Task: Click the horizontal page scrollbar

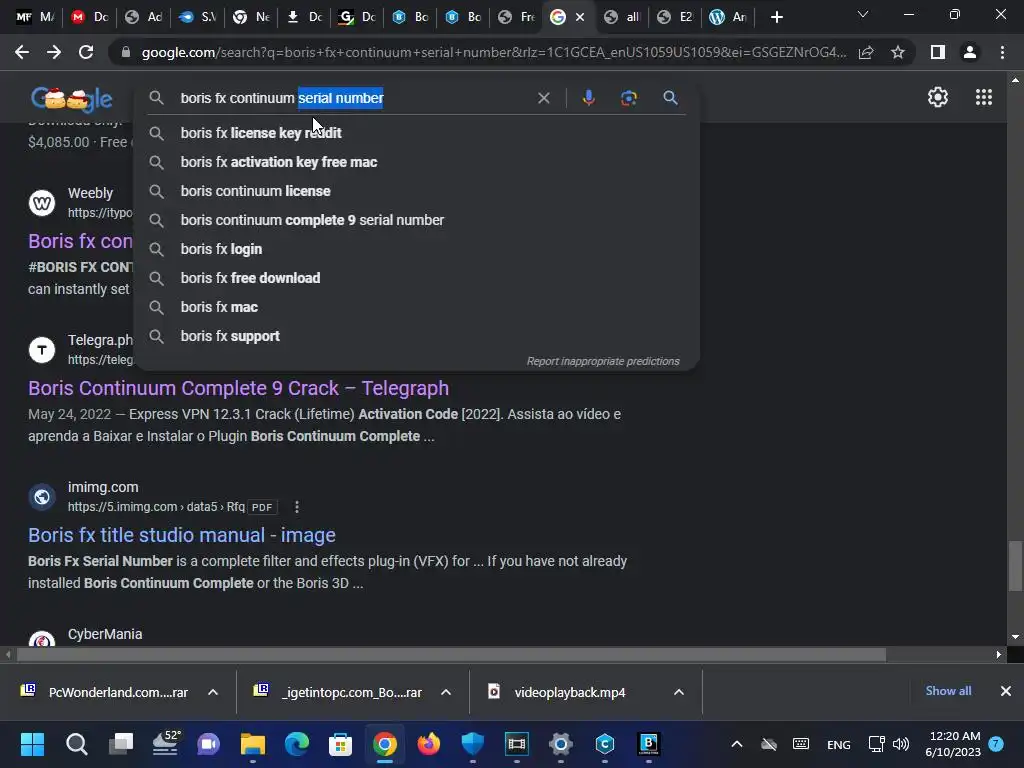Action: tap(451, 654)
